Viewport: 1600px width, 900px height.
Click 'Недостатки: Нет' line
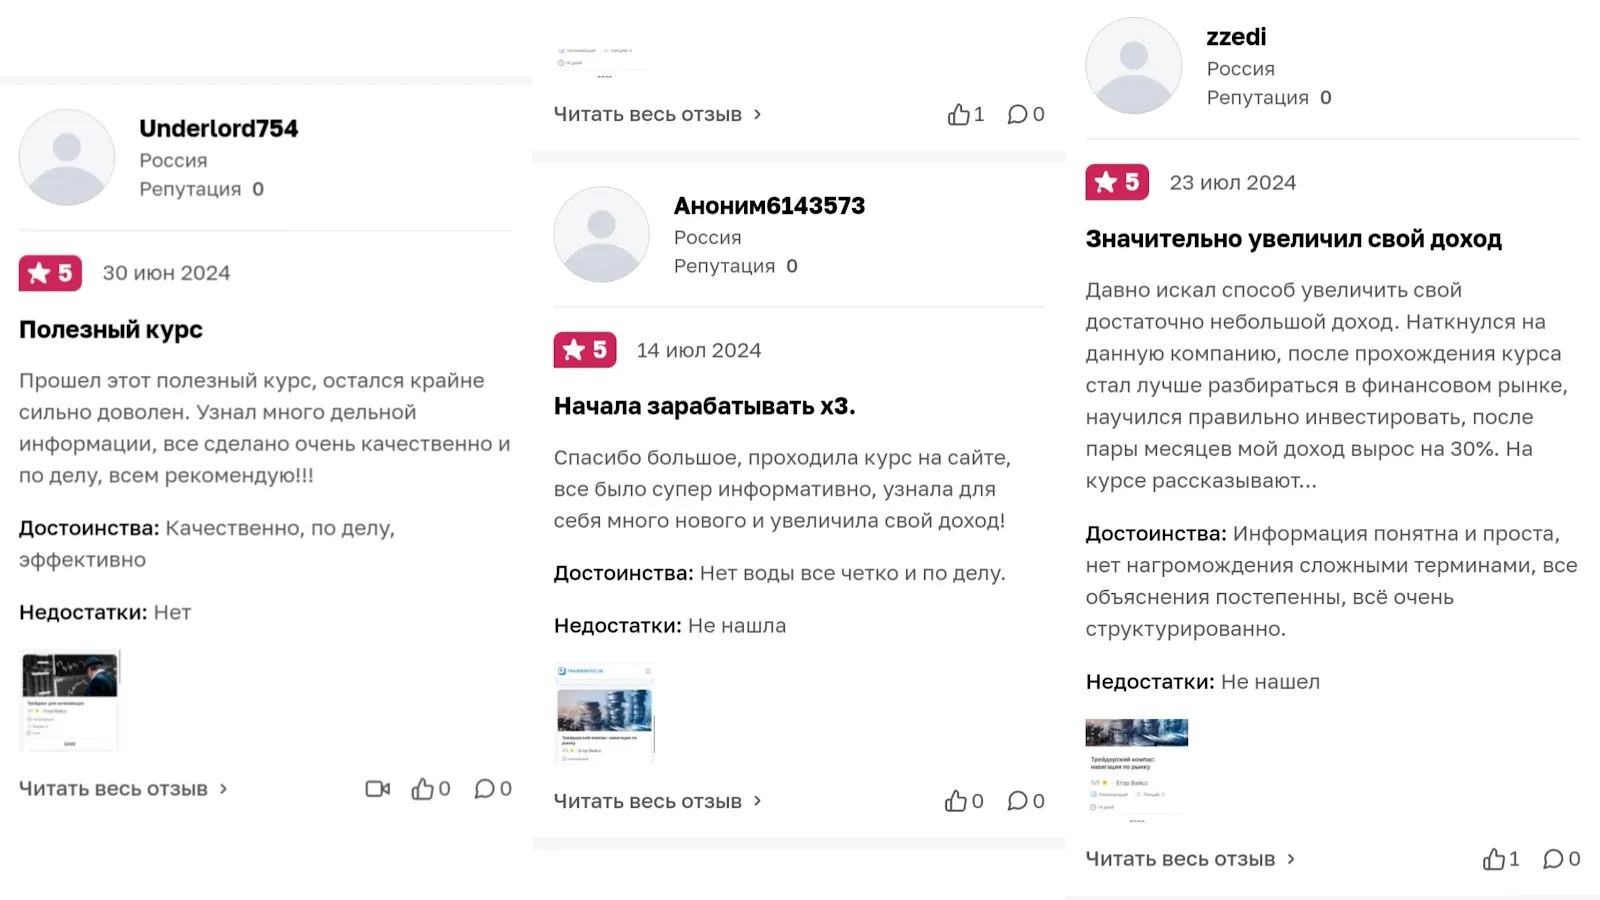[x=105, y=612]
